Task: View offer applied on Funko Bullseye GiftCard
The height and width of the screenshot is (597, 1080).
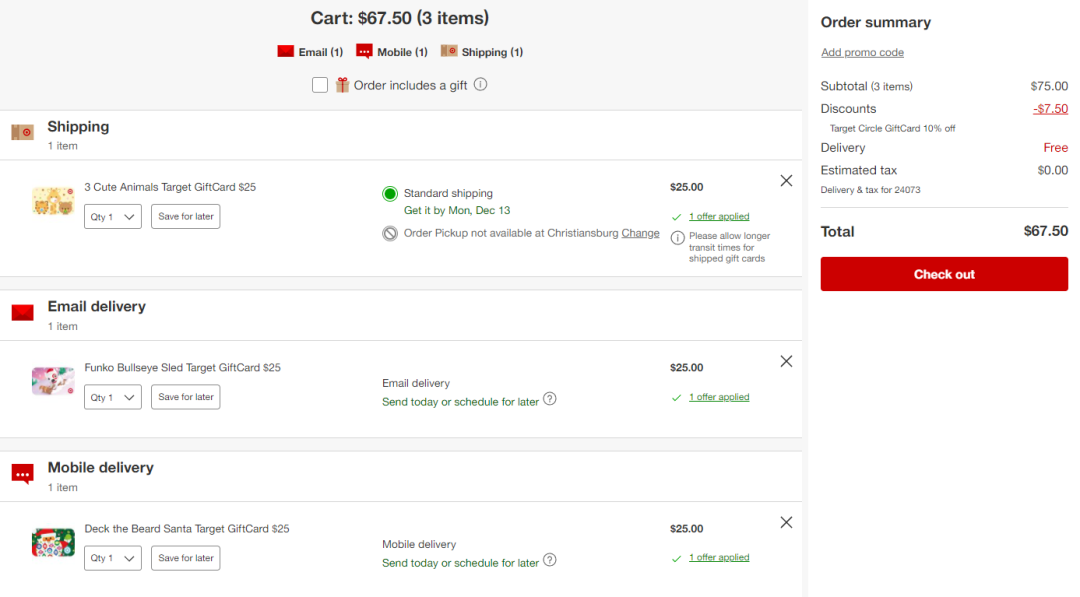Action: coord(719,397)
